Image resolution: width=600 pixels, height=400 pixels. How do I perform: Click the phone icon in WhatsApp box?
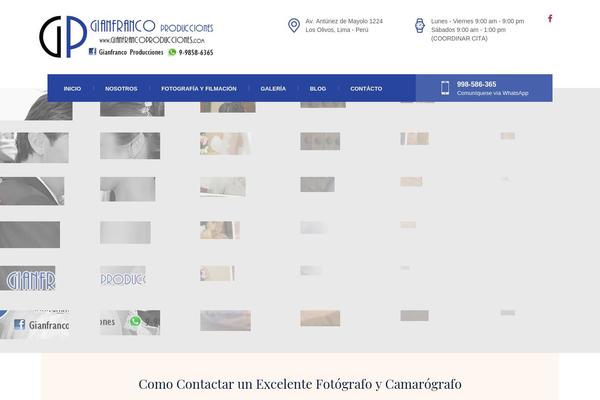tap(445, 88)
